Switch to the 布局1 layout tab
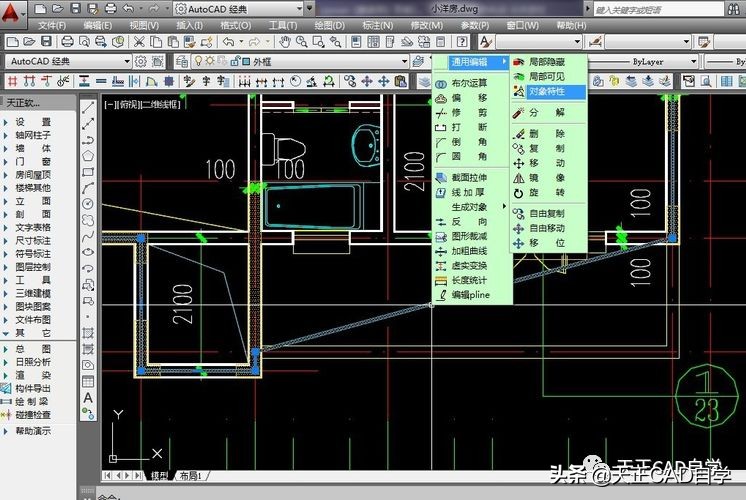Viewport: 746px width, 500px height. point(190,475)
